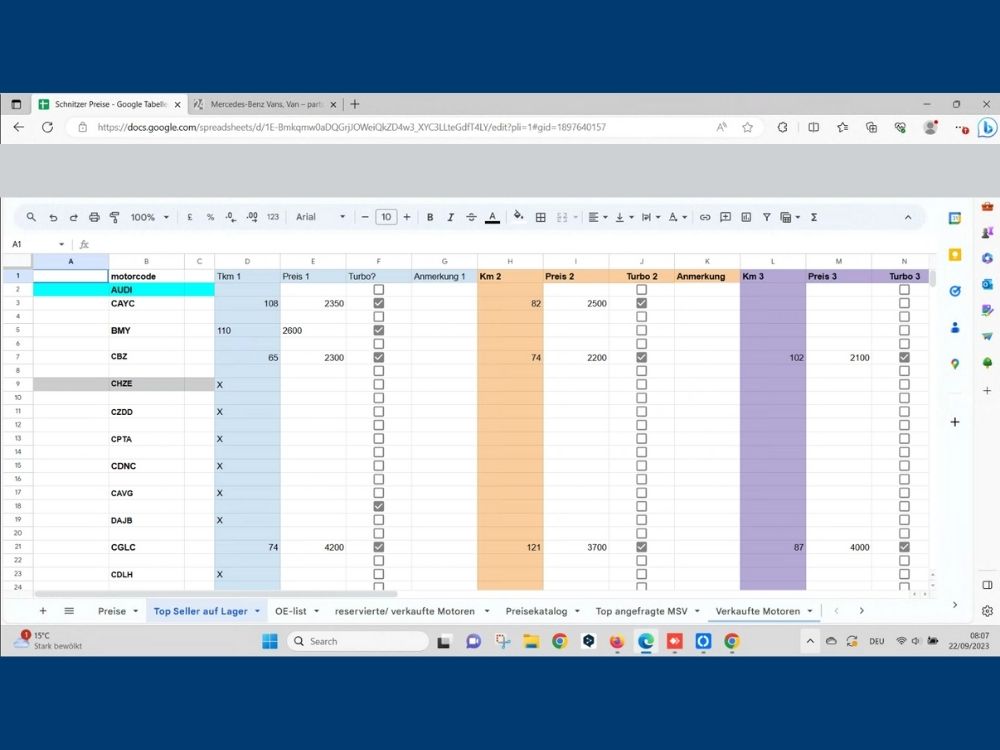
Task: Open Google Tasks side panel
Action: point(955,291)
